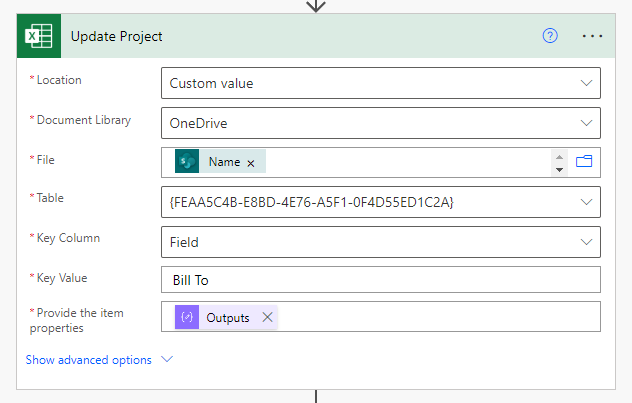Click the SharePoint icon on Name token
This screenshot has height=403, width=632.
point(187,161)
